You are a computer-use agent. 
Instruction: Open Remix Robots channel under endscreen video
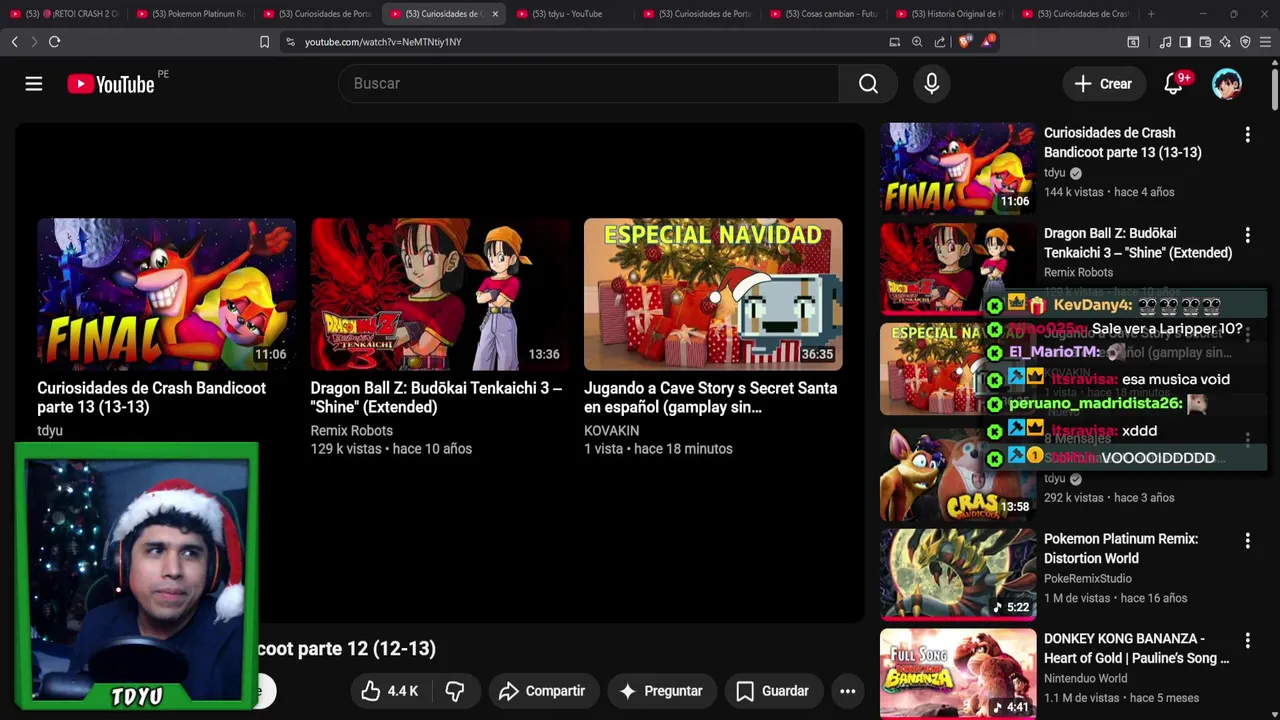[x=351, y=431]
